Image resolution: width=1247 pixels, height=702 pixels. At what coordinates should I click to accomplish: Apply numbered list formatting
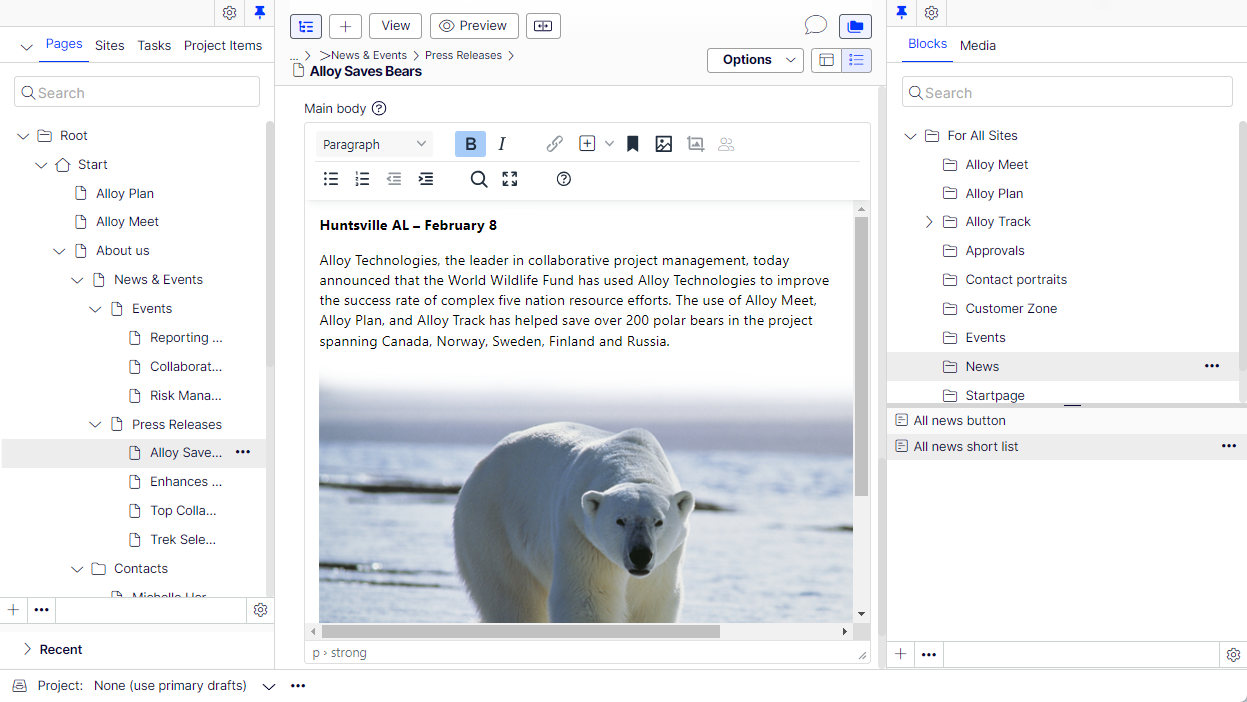pos(363,179)
